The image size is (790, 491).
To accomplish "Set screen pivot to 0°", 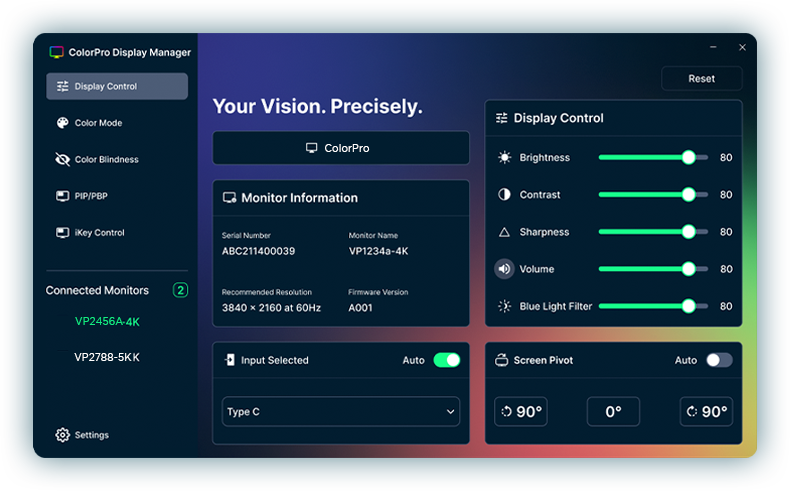I will [x=613, y=411].
